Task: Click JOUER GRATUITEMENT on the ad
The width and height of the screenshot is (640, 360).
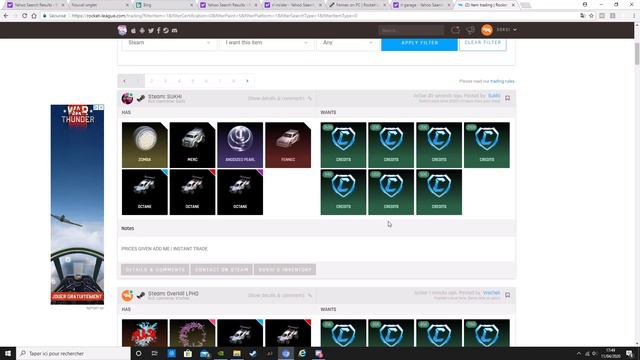Action: click(x=77, y=297)
